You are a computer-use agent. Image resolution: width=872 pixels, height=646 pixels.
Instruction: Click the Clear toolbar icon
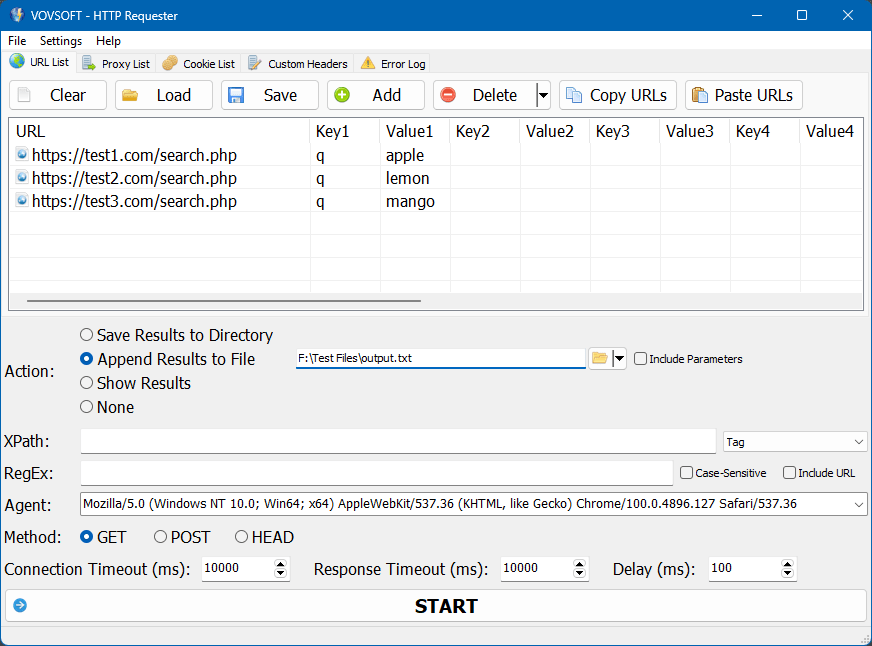(24, 95)
